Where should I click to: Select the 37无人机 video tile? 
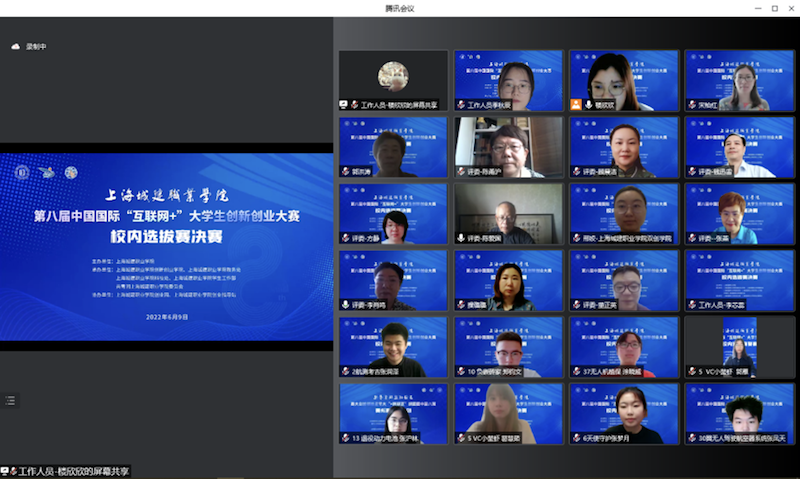pos(624,347)
